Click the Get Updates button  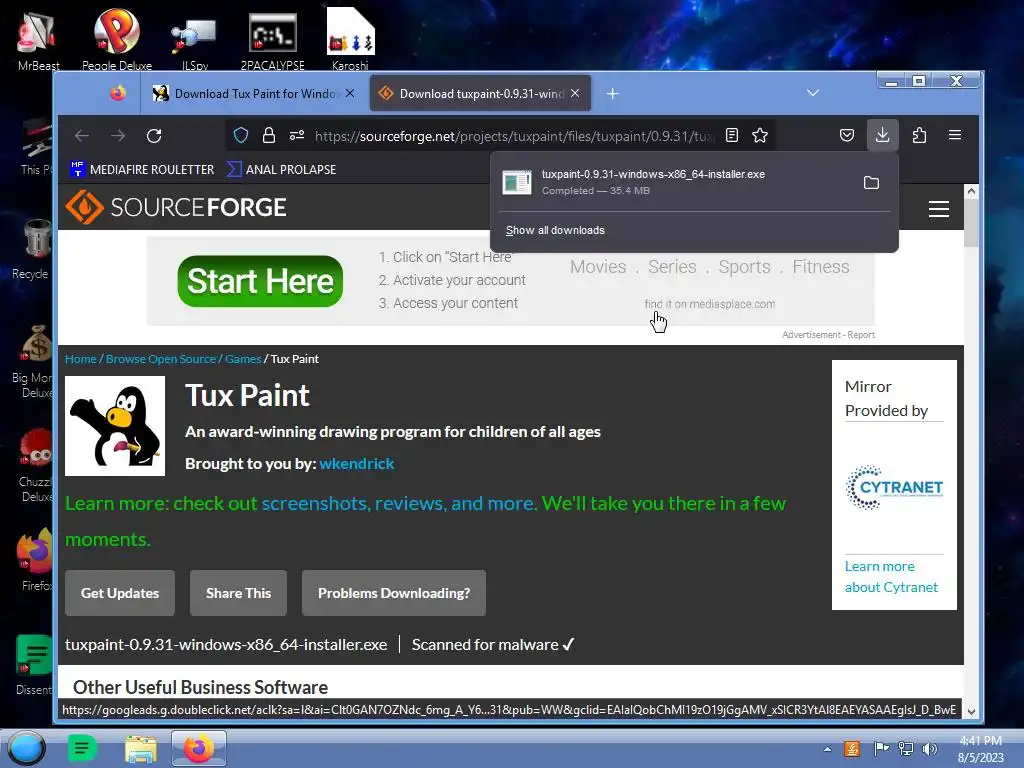120,593
